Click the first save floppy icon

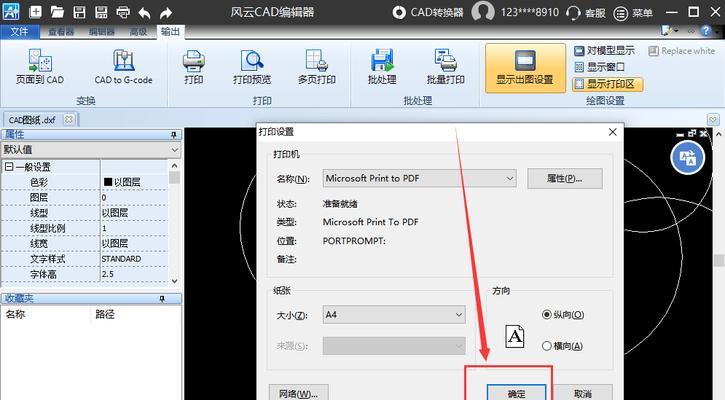(x=80, y=12)
